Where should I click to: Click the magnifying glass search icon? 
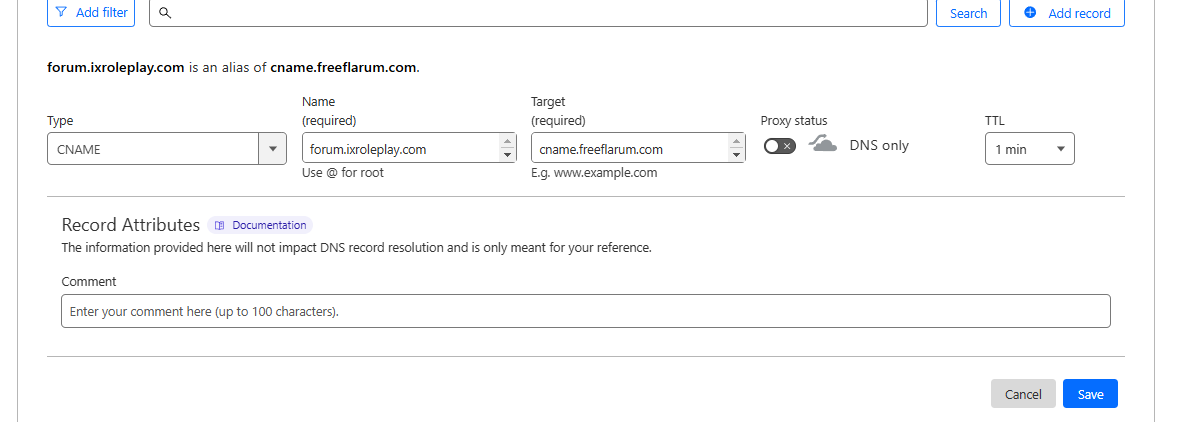click(x=165, y=13)
